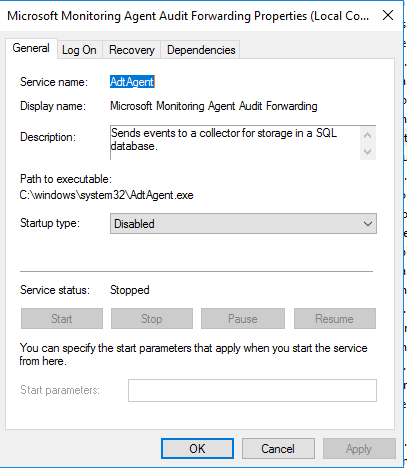The height and width of the screenshot is (468, 407).
Task: Click the Stop service button
Action: click(x=152, y=319)
